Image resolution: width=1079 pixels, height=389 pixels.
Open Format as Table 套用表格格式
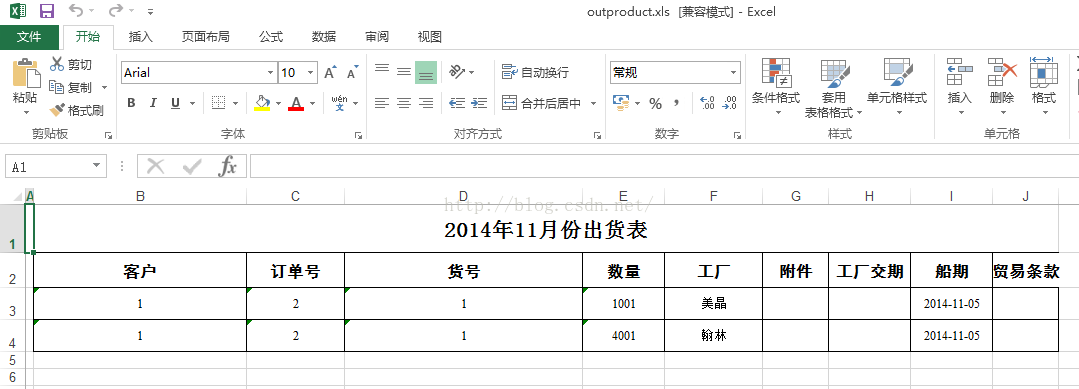834,88
